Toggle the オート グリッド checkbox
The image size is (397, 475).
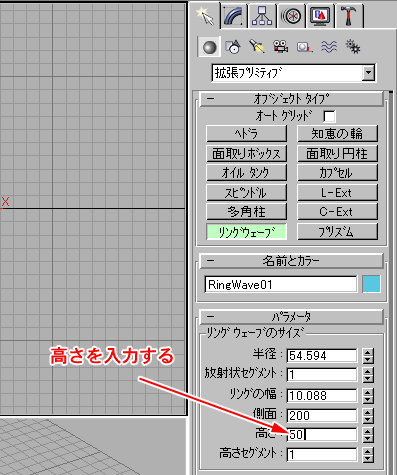[329, 116]
